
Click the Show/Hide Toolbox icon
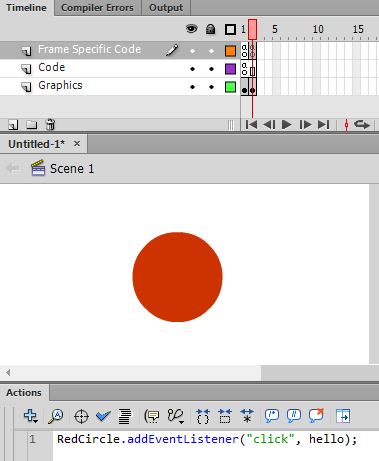[x=343, y=416]
